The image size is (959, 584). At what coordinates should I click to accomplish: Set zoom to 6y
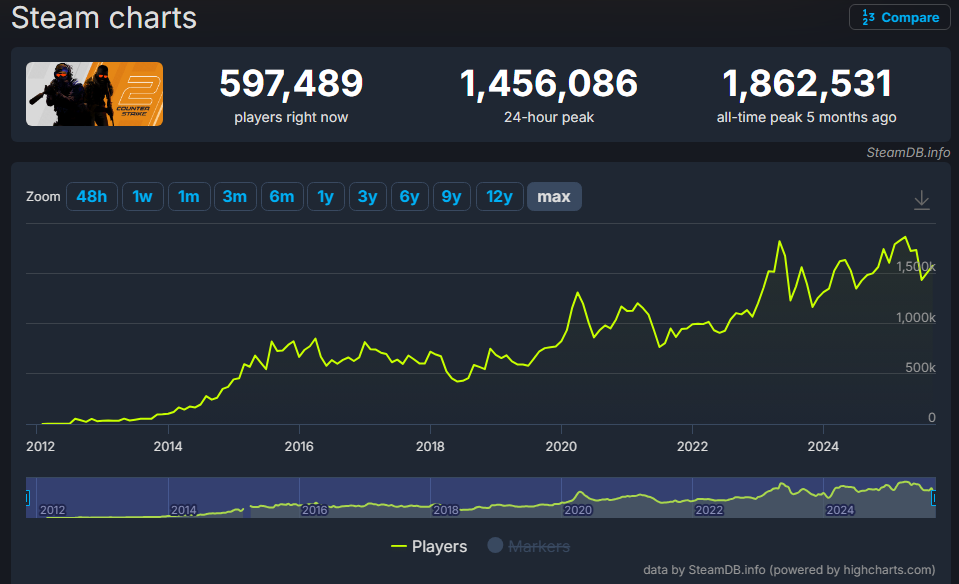[x=410, y=196]
